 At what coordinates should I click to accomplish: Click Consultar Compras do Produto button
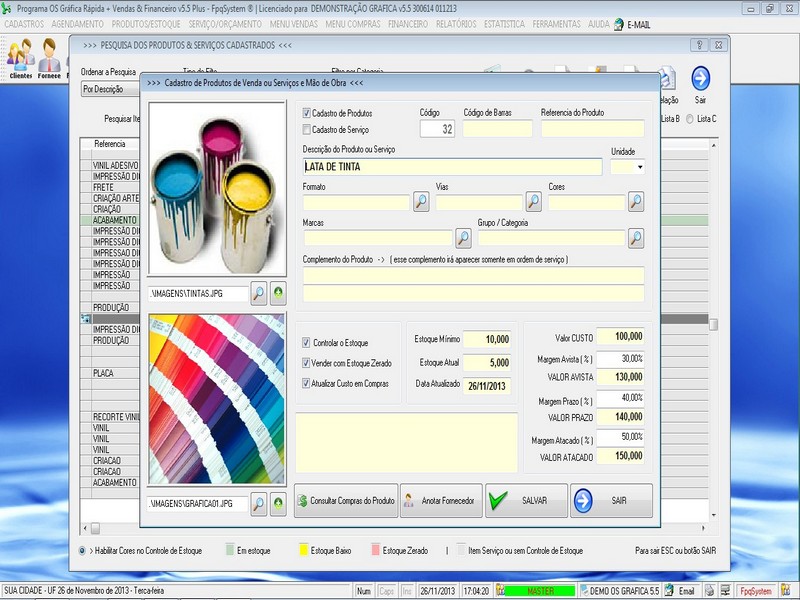346,500
